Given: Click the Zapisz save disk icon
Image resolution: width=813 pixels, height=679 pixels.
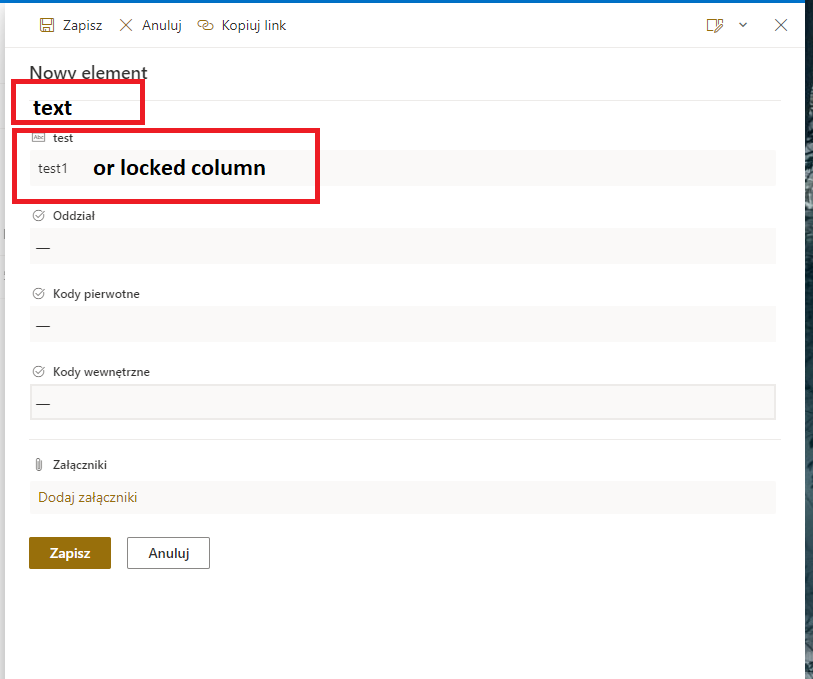Looking at the screenshot, I should coord(46,24).
